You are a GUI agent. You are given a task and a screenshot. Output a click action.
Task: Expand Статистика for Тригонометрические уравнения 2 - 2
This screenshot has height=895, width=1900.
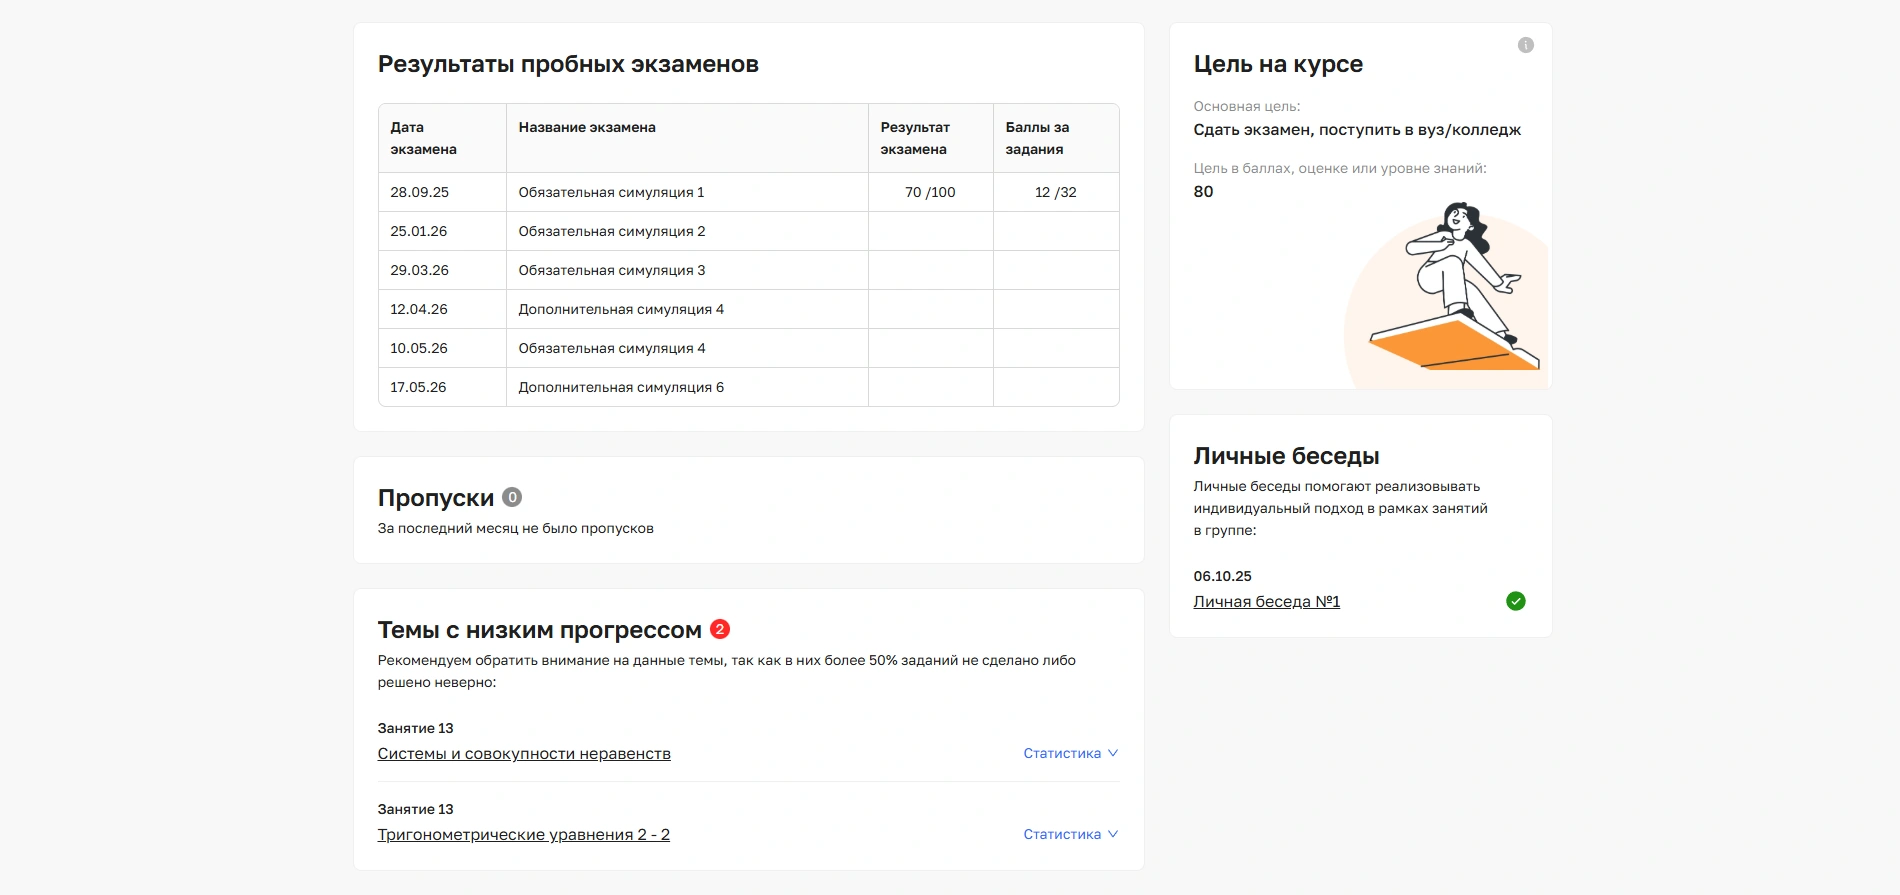[x=1070, y=834]
